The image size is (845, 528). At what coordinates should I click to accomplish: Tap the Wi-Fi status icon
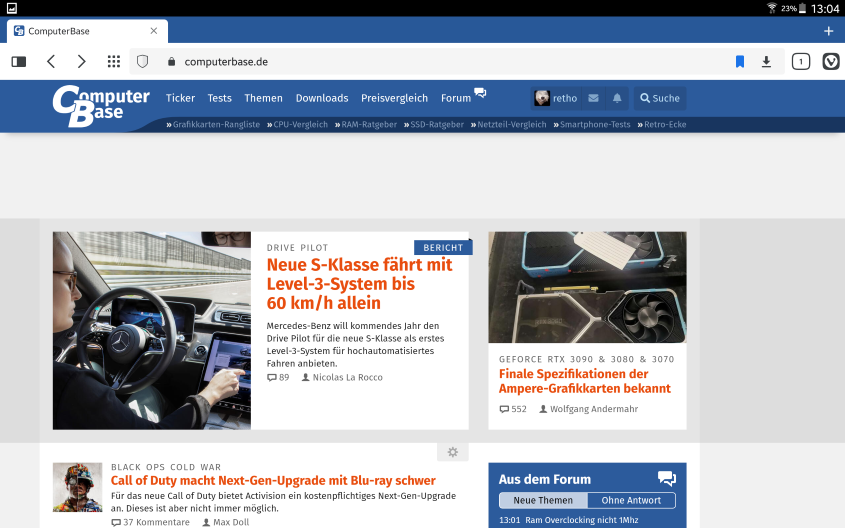pyautogui.click(x=772, y=8)
